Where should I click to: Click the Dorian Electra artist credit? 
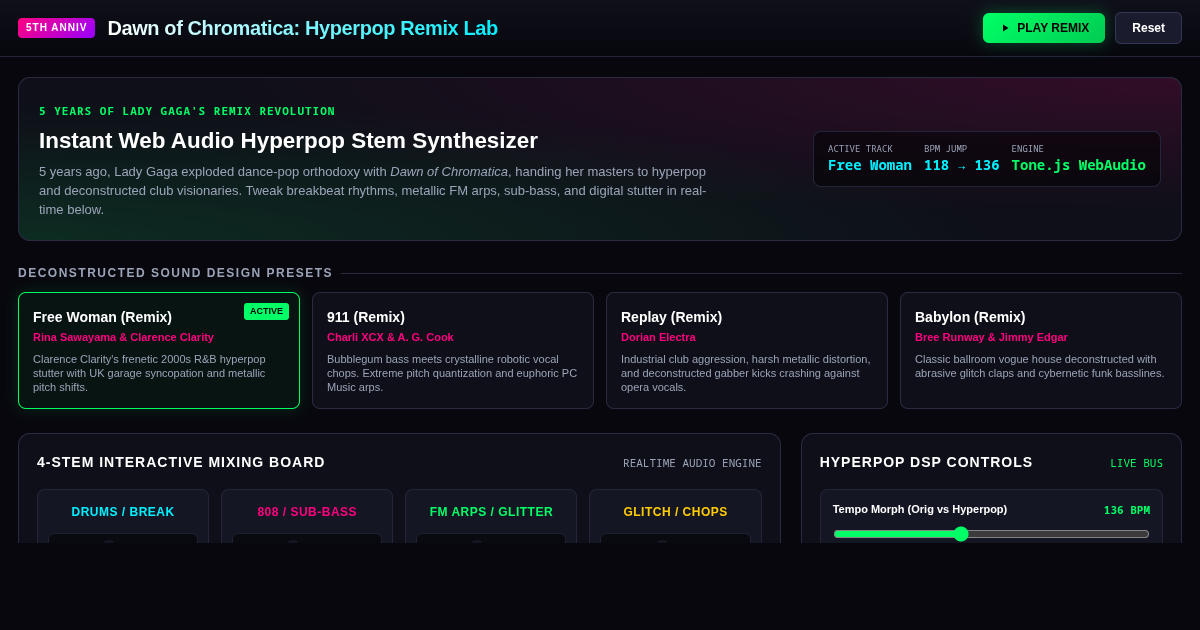(658, 337)
